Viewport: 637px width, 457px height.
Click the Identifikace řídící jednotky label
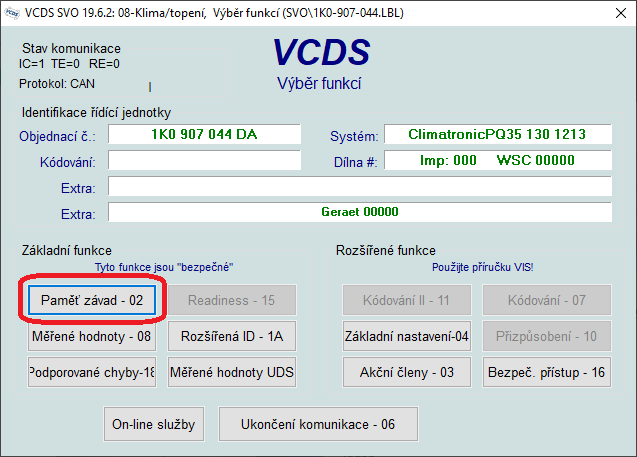pos(96,113)
